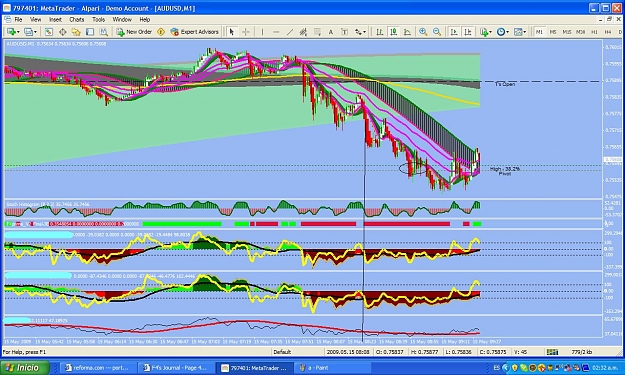Toggle the Expert Advisors button
Image resolution: width=625 pixels, height=375 pixels.
point(195,32)
